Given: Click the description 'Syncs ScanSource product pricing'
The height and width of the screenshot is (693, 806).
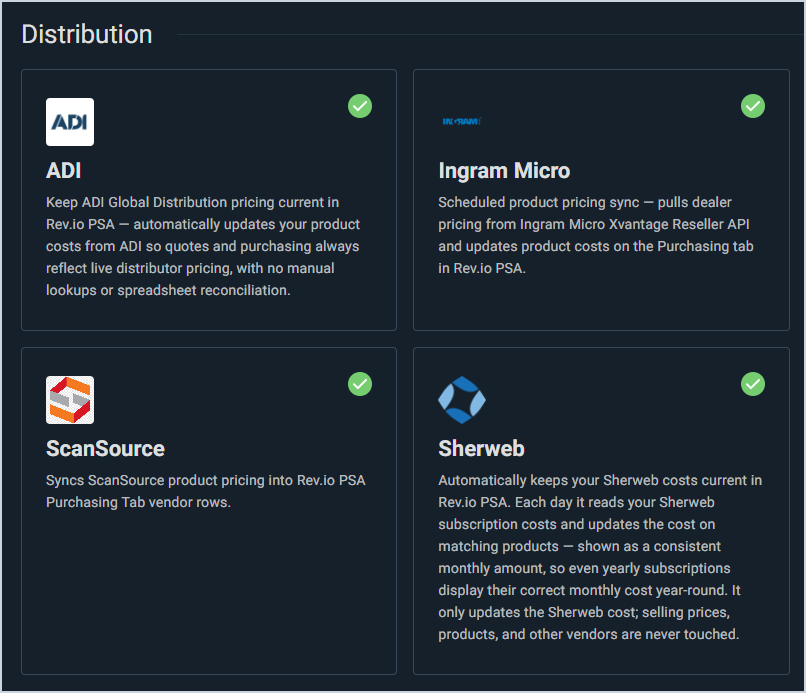Looking at the screenshot, I should pos(206,491).
